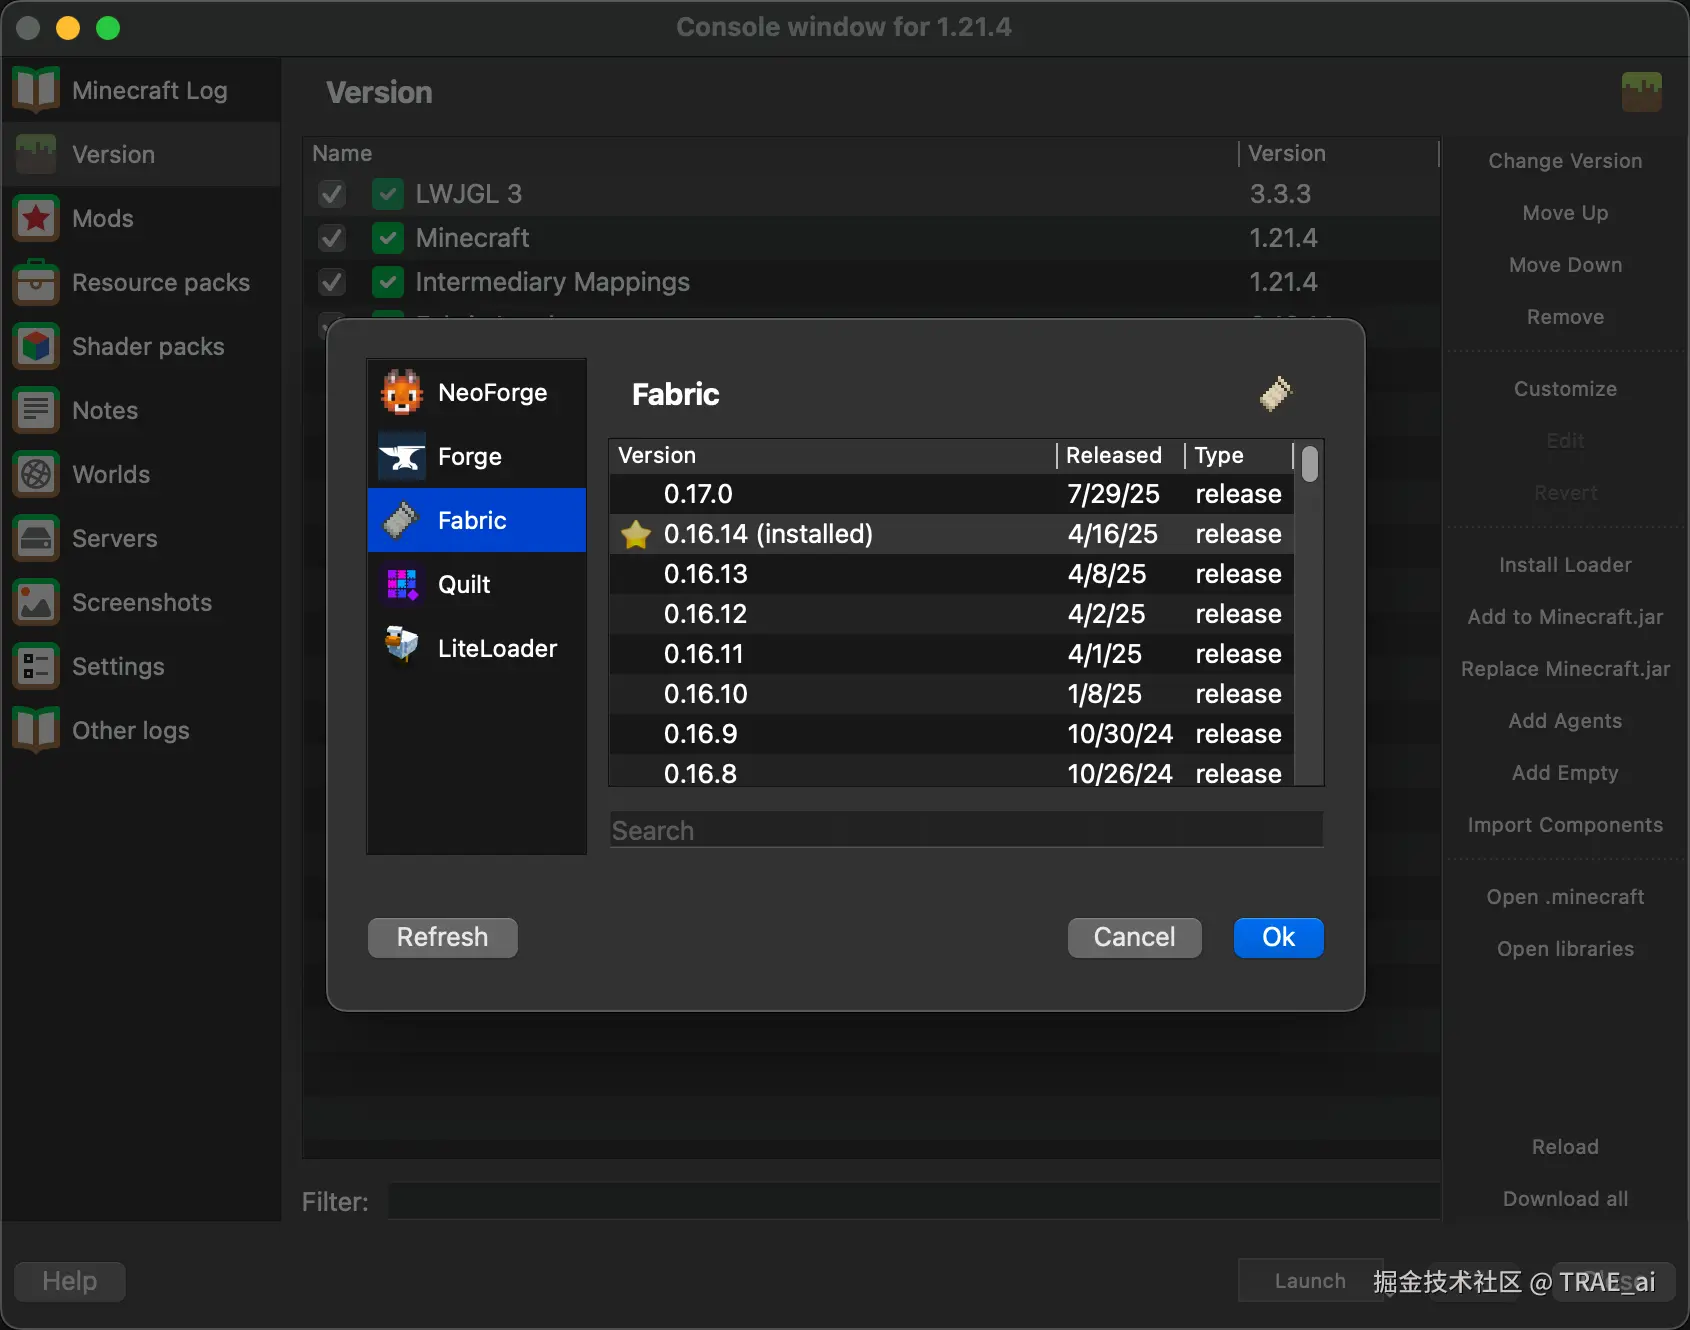Select version 0.16.10 row
This screenshot has height=1330, width=1690.
pyautogui.click(x=951, y=694)
